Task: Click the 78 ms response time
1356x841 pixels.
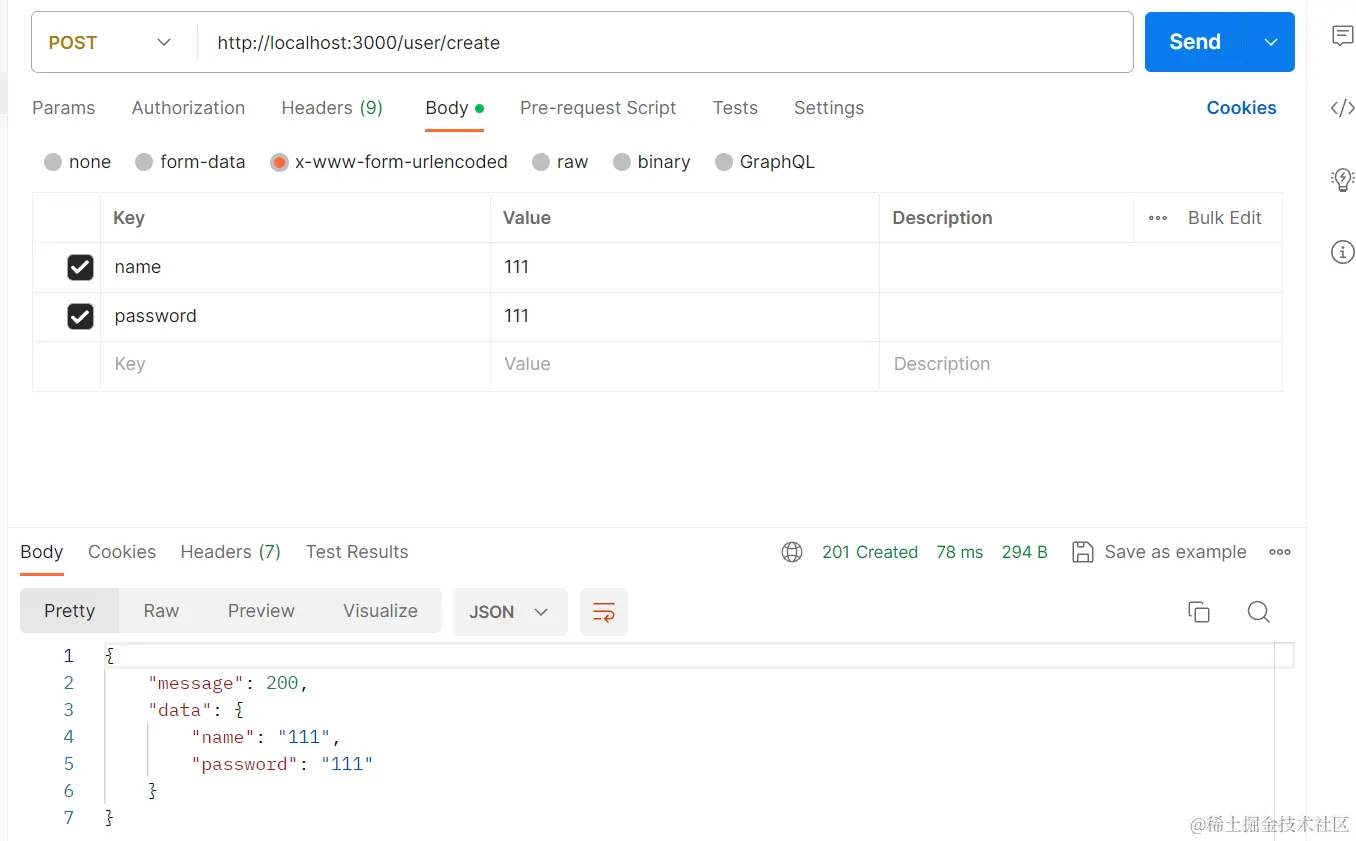Action: pyautogui.click(x=959, y=552)
